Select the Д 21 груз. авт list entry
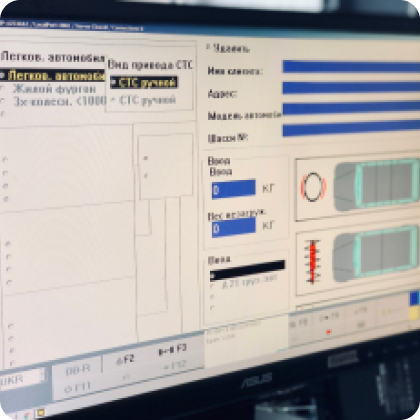The height and width of the screenshot is (420, 420). click(249, 283)
